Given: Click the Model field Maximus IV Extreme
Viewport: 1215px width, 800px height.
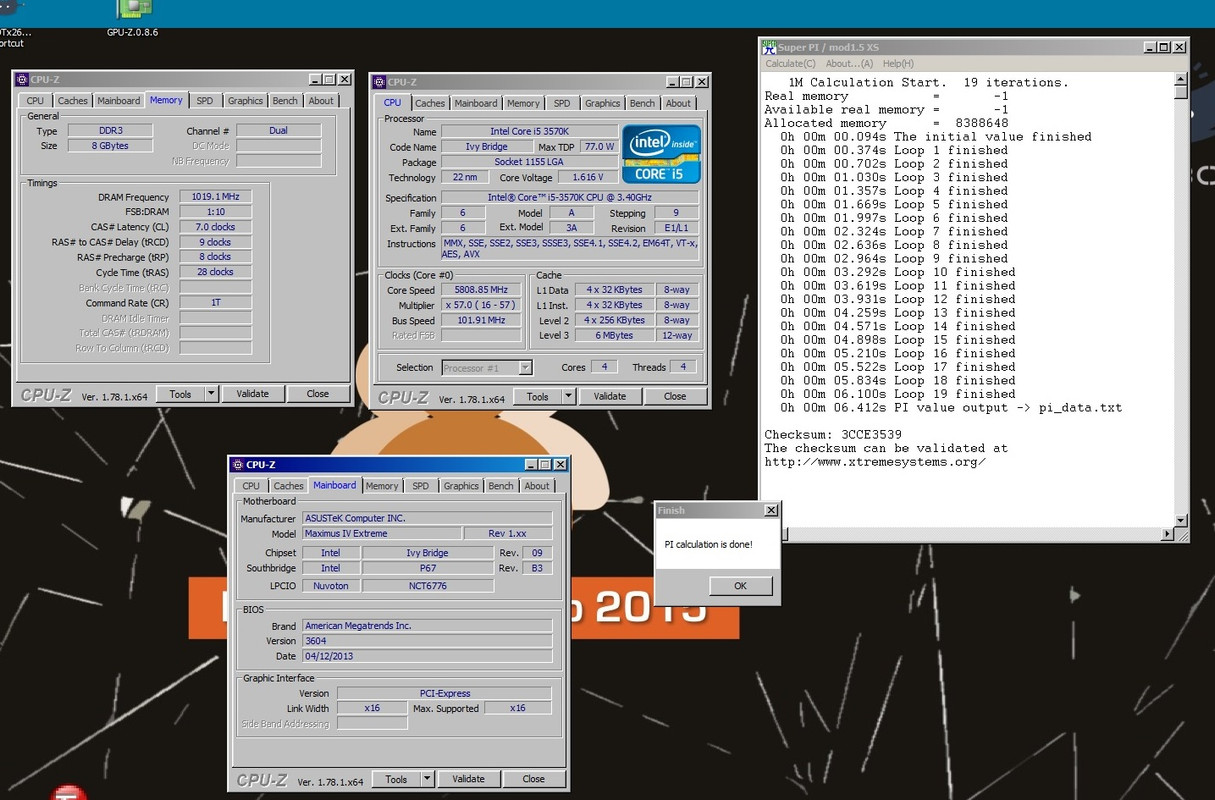Looking at the screenshot, I should point(381,534).
